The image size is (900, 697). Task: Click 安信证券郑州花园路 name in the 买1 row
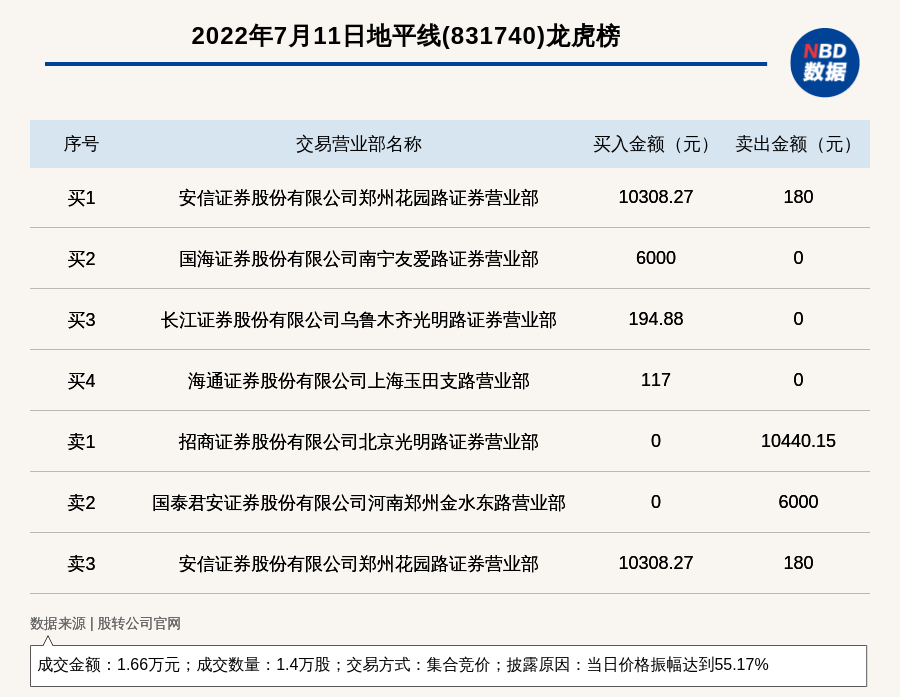[359, 198]
